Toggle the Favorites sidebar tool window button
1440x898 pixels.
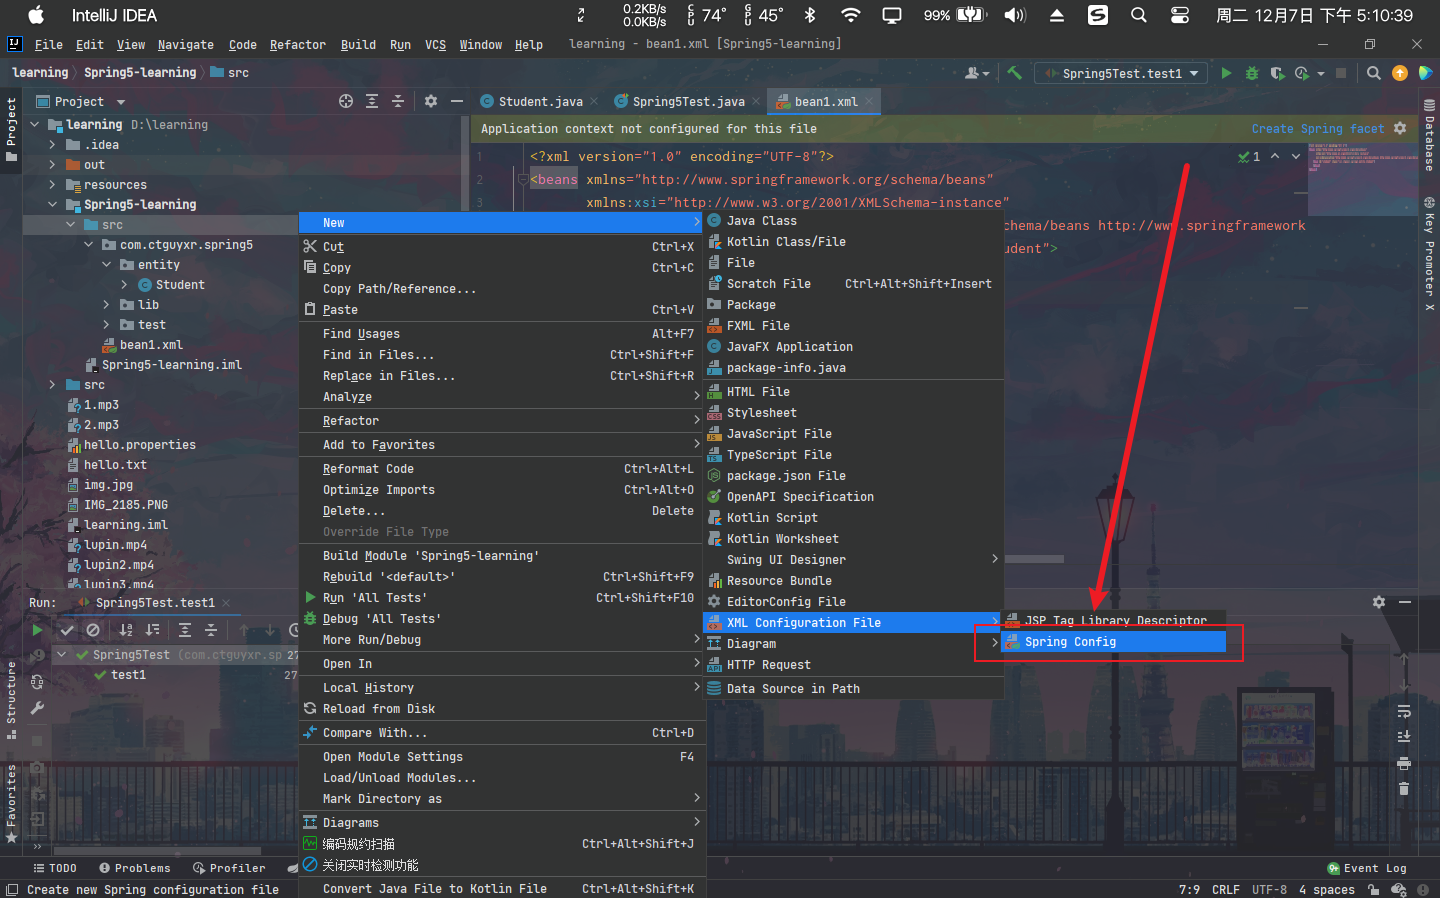pyautogui.click(x=11, y=803)
